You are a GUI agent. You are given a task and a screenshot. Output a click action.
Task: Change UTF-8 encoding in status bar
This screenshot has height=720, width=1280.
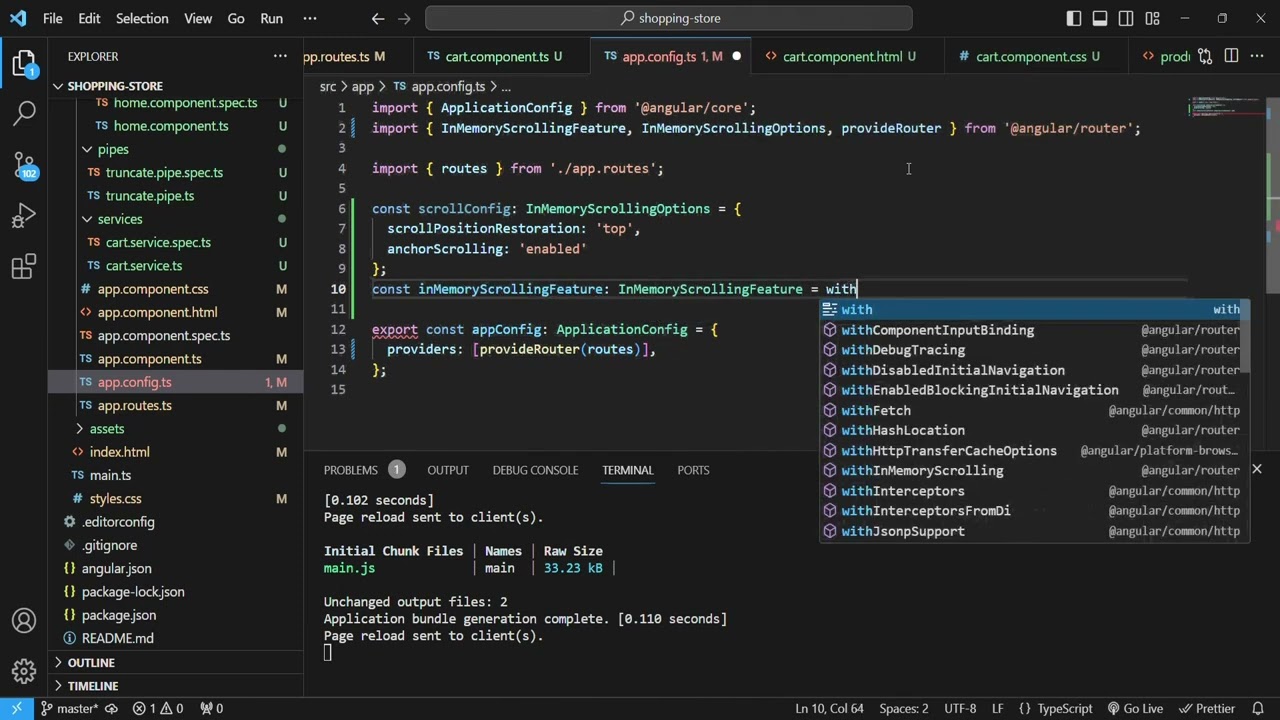coord(960,708)
